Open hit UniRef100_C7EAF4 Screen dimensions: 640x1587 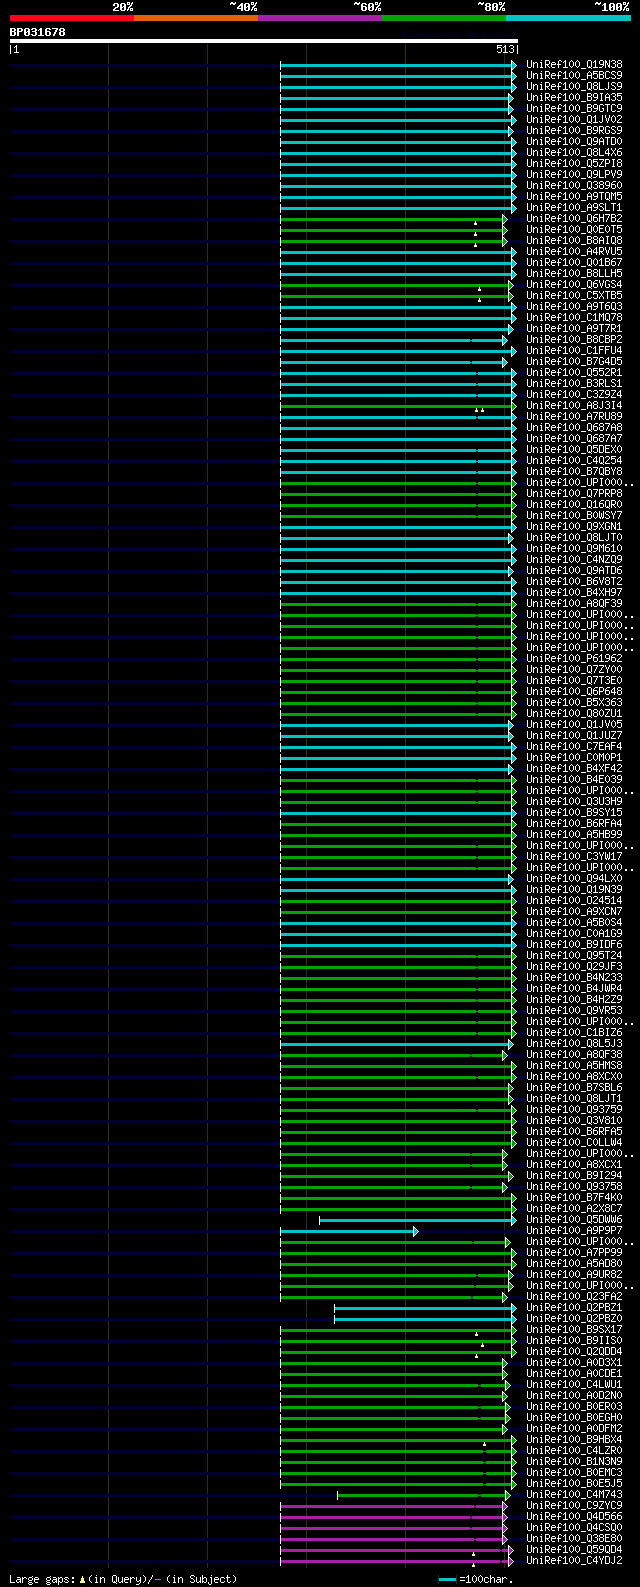(x=574, y=747)
